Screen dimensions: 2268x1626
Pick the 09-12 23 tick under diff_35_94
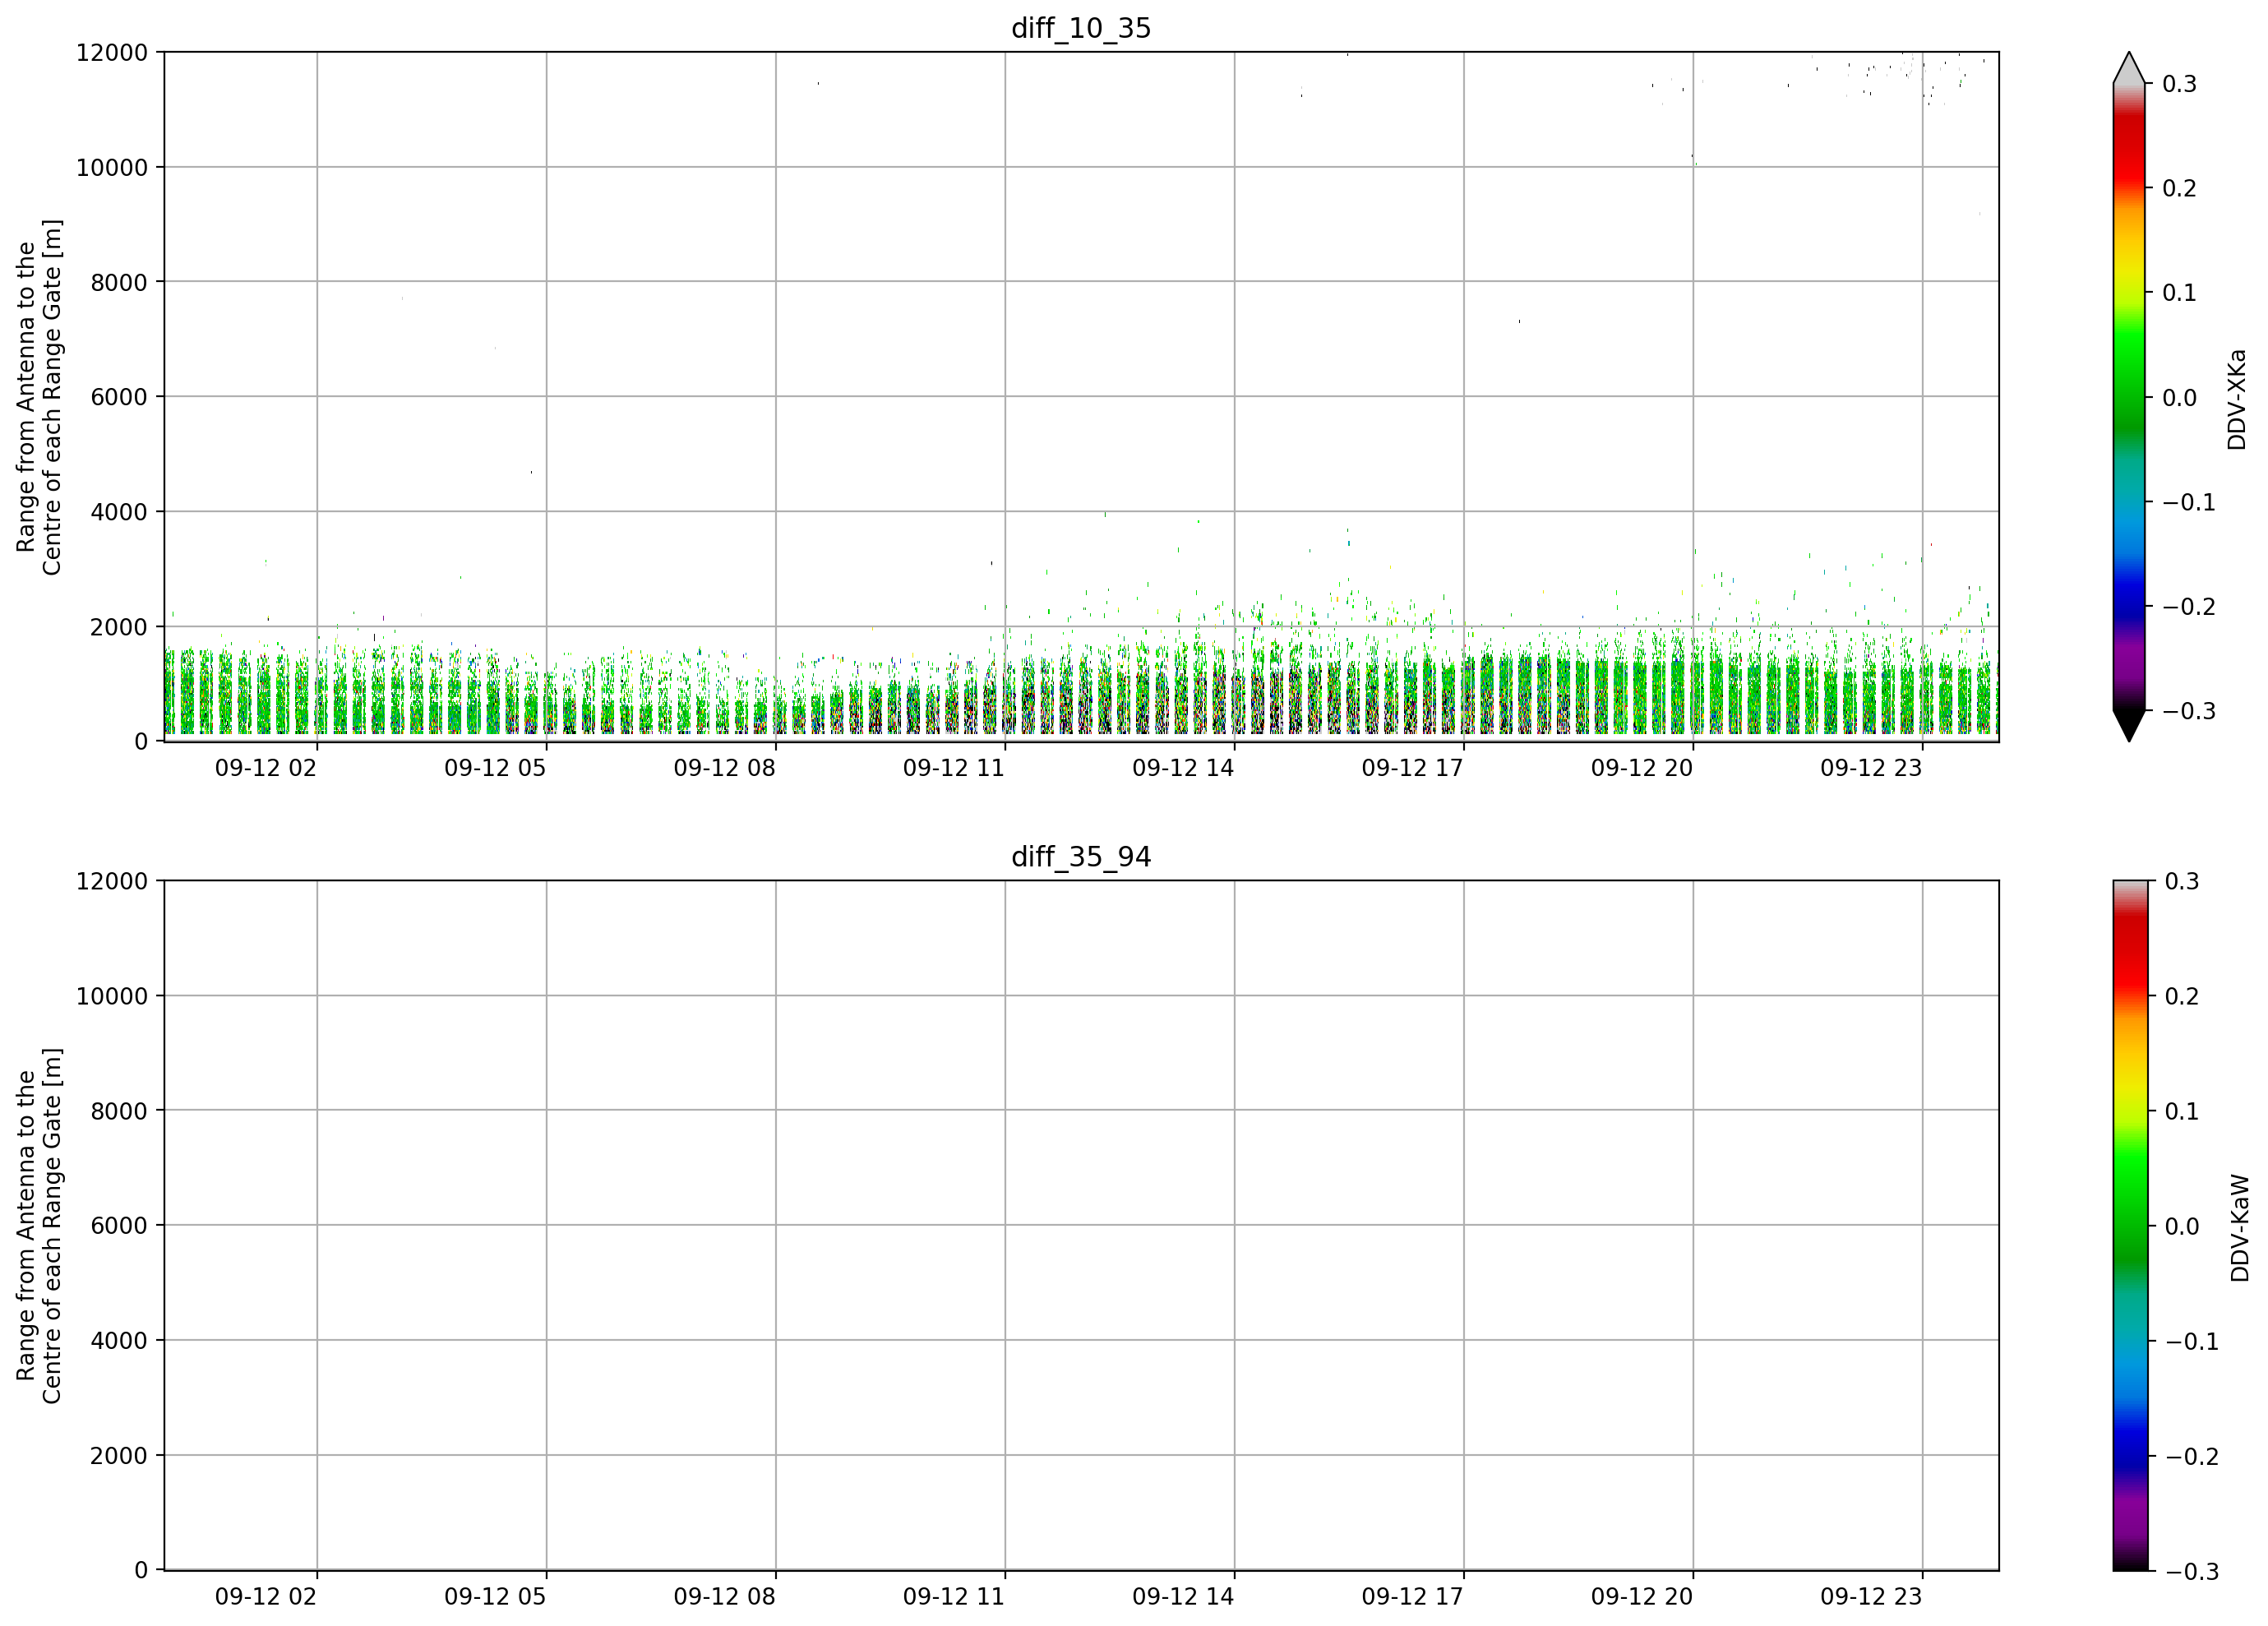point(1871,1597)
